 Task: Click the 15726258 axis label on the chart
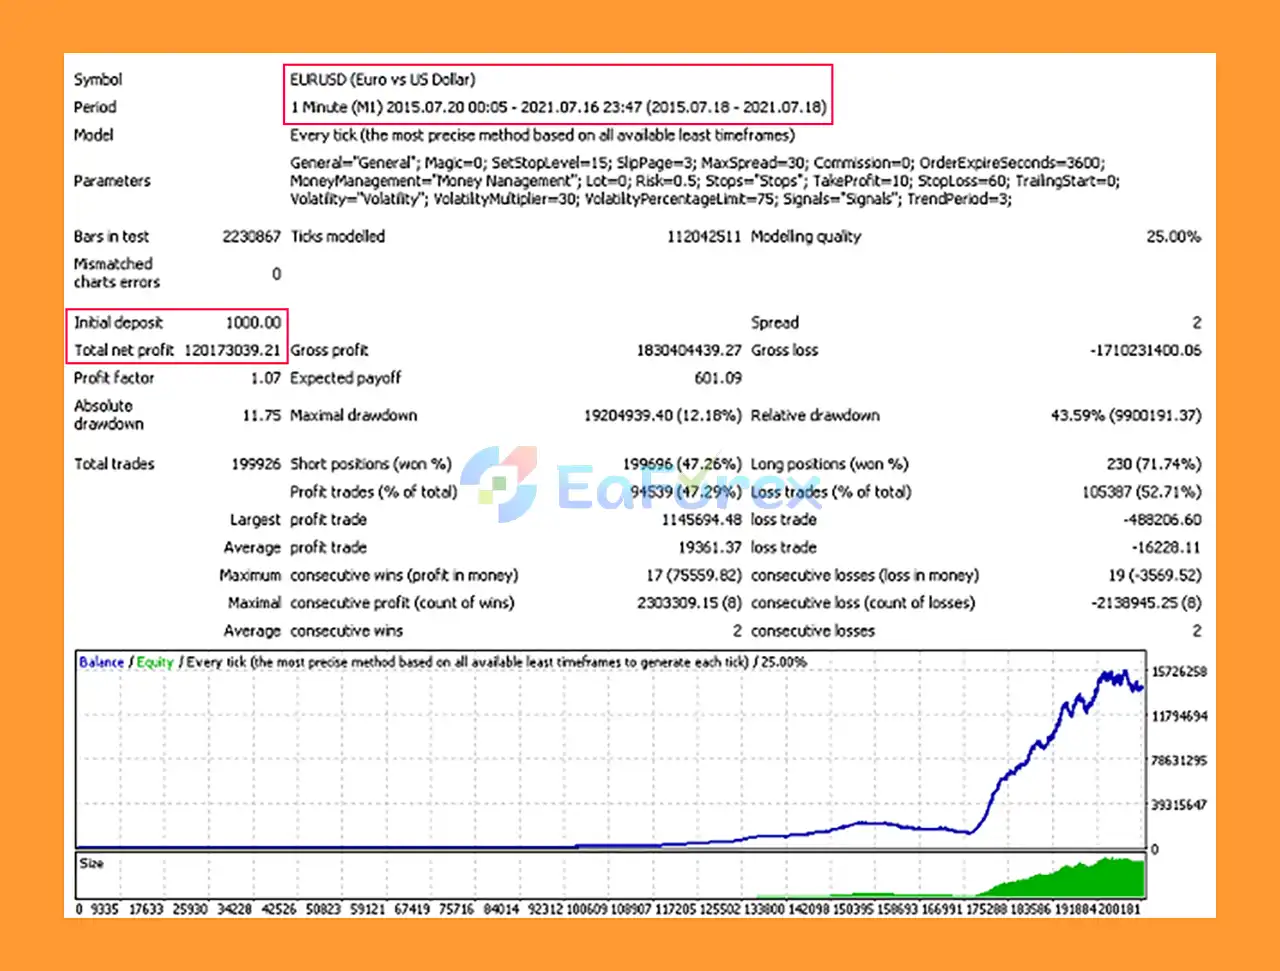pos(1179,672)
